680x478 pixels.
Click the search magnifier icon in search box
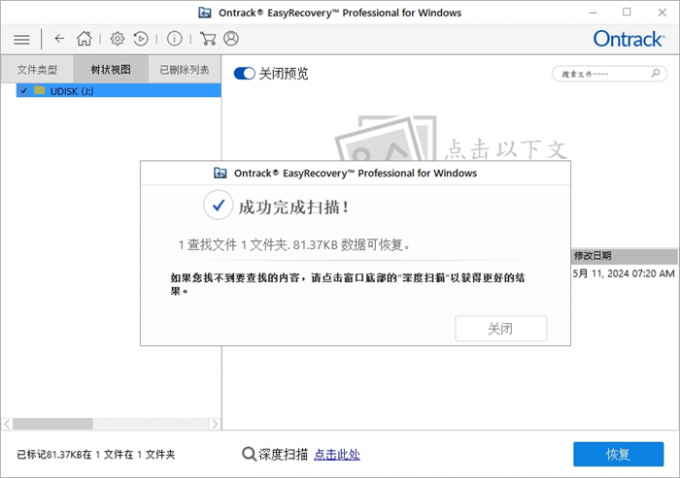click(656, 73)
